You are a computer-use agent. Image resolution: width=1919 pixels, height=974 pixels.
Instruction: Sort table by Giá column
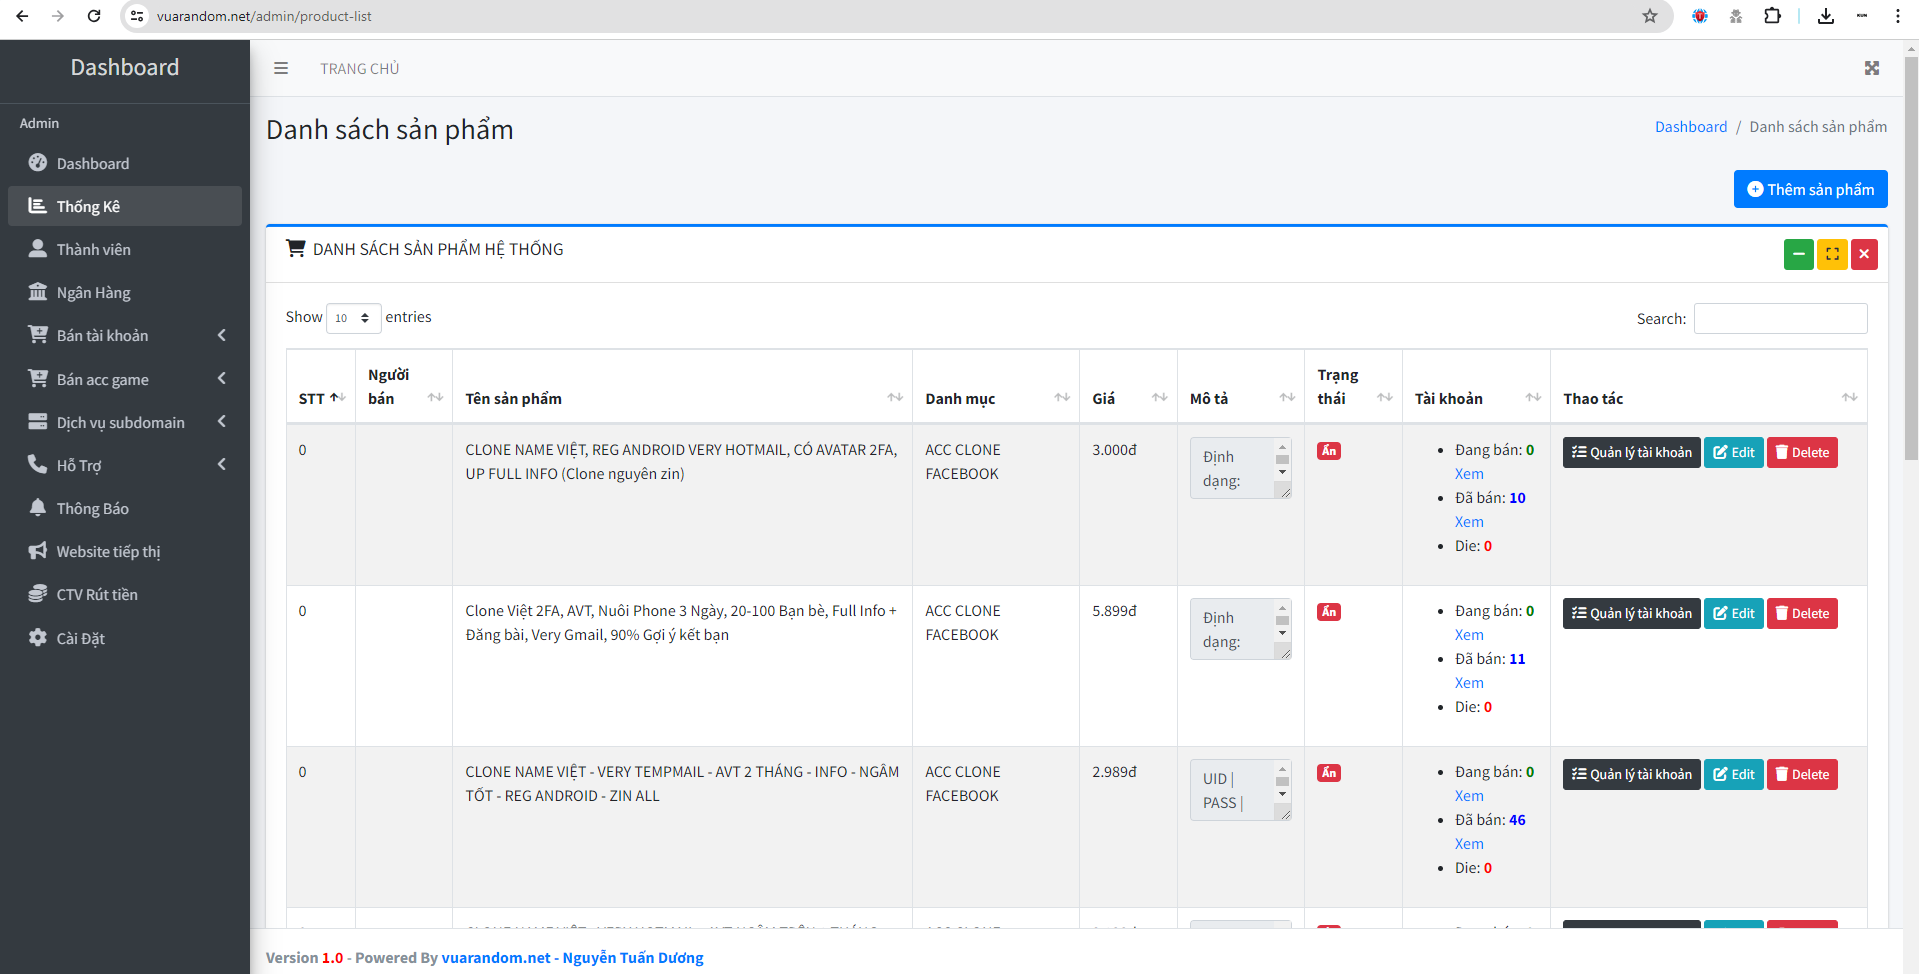click(x=1127, y=398)
